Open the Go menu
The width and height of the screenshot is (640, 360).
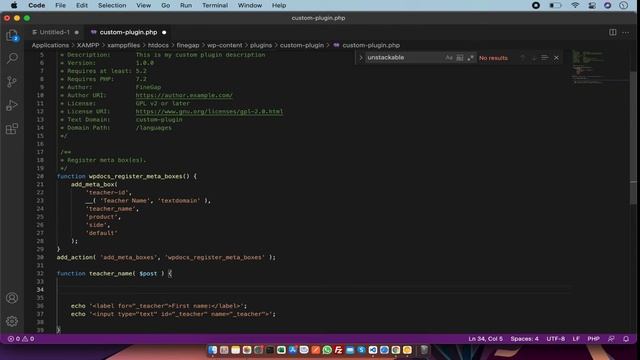point(165,5)
